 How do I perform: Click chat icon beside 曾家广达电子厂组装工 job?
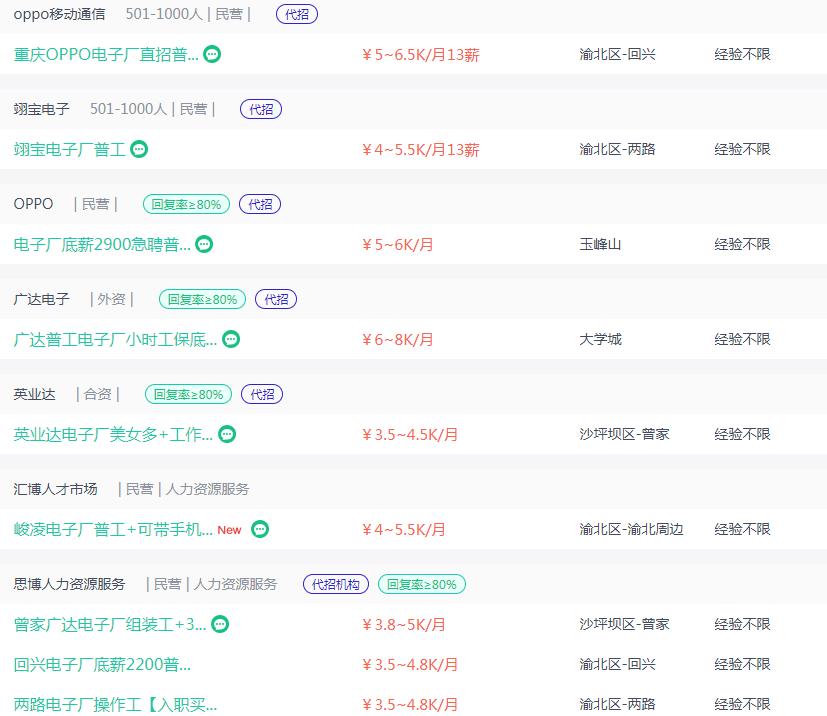pos(220,624)
